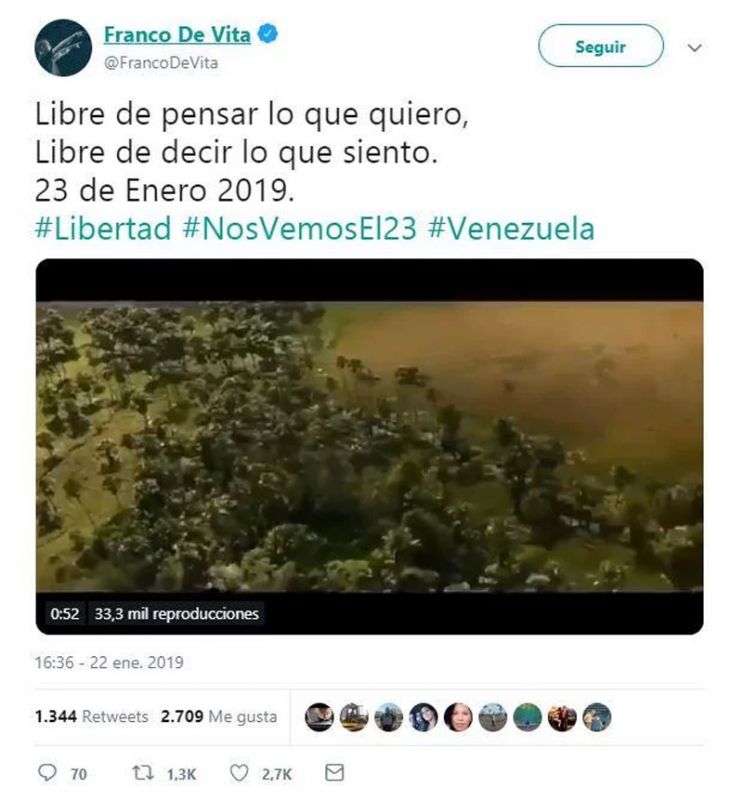Click the reply speech bubble icon

click(47, 773)
